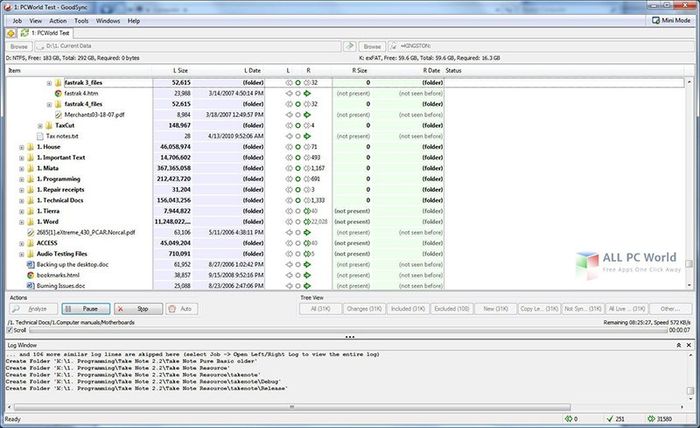The width and height of the screenshot is (700, 428).
Task: Close the Log Window with the X icon
Action: [689, 345]
